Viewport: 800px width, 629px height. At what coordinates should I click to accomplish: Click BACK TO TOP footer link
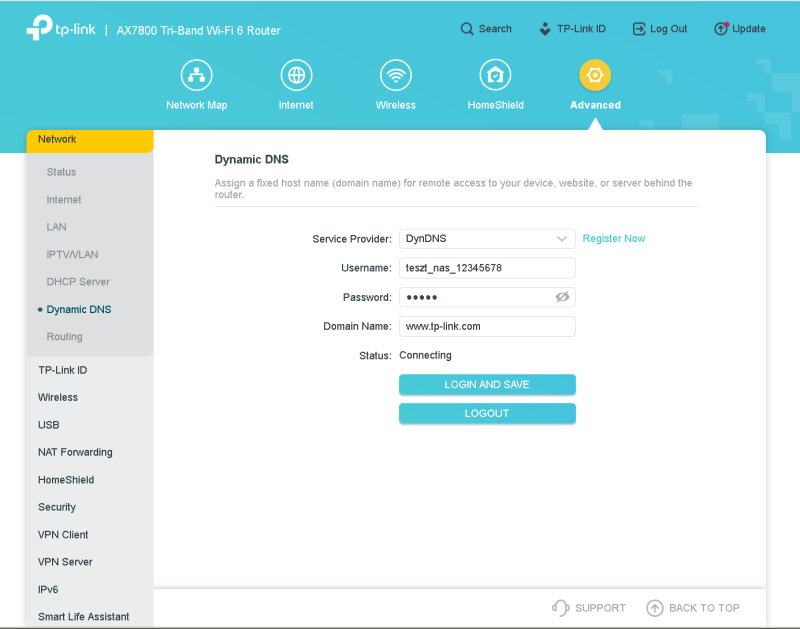704,608
